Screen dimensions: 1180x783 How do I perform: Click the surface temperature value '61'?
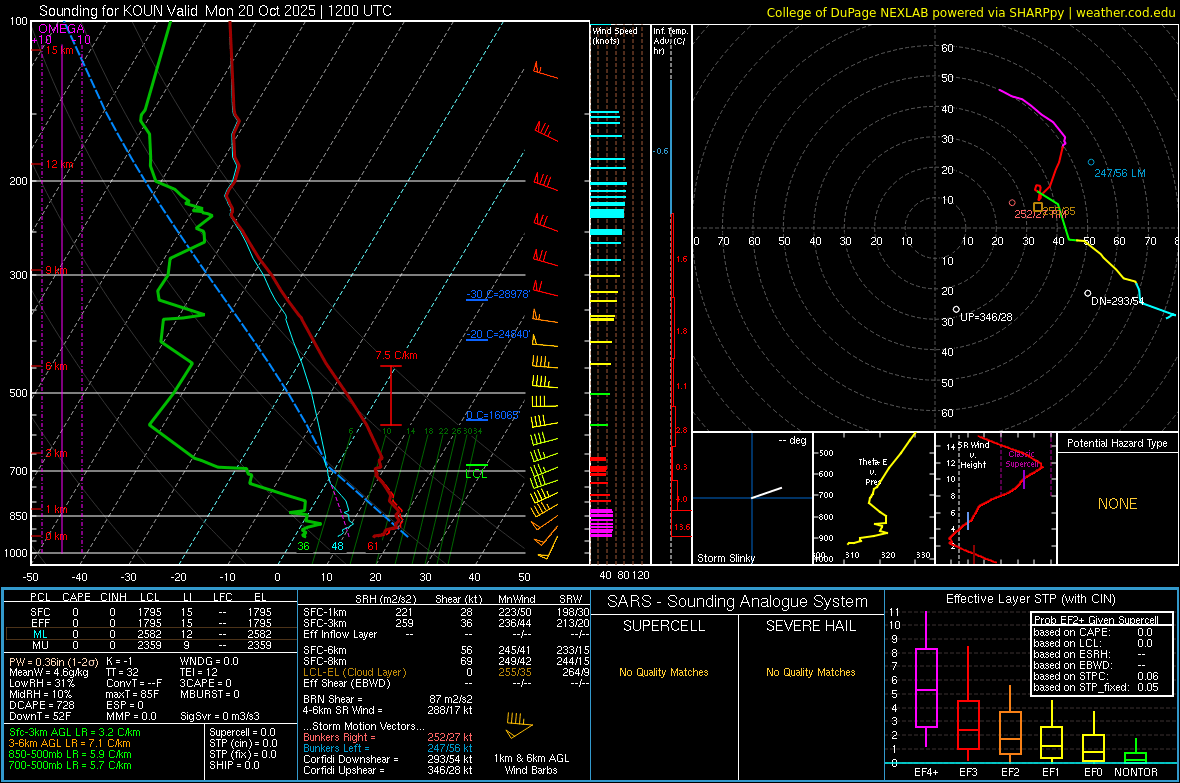pyautogui.click(x=373, y=546)
